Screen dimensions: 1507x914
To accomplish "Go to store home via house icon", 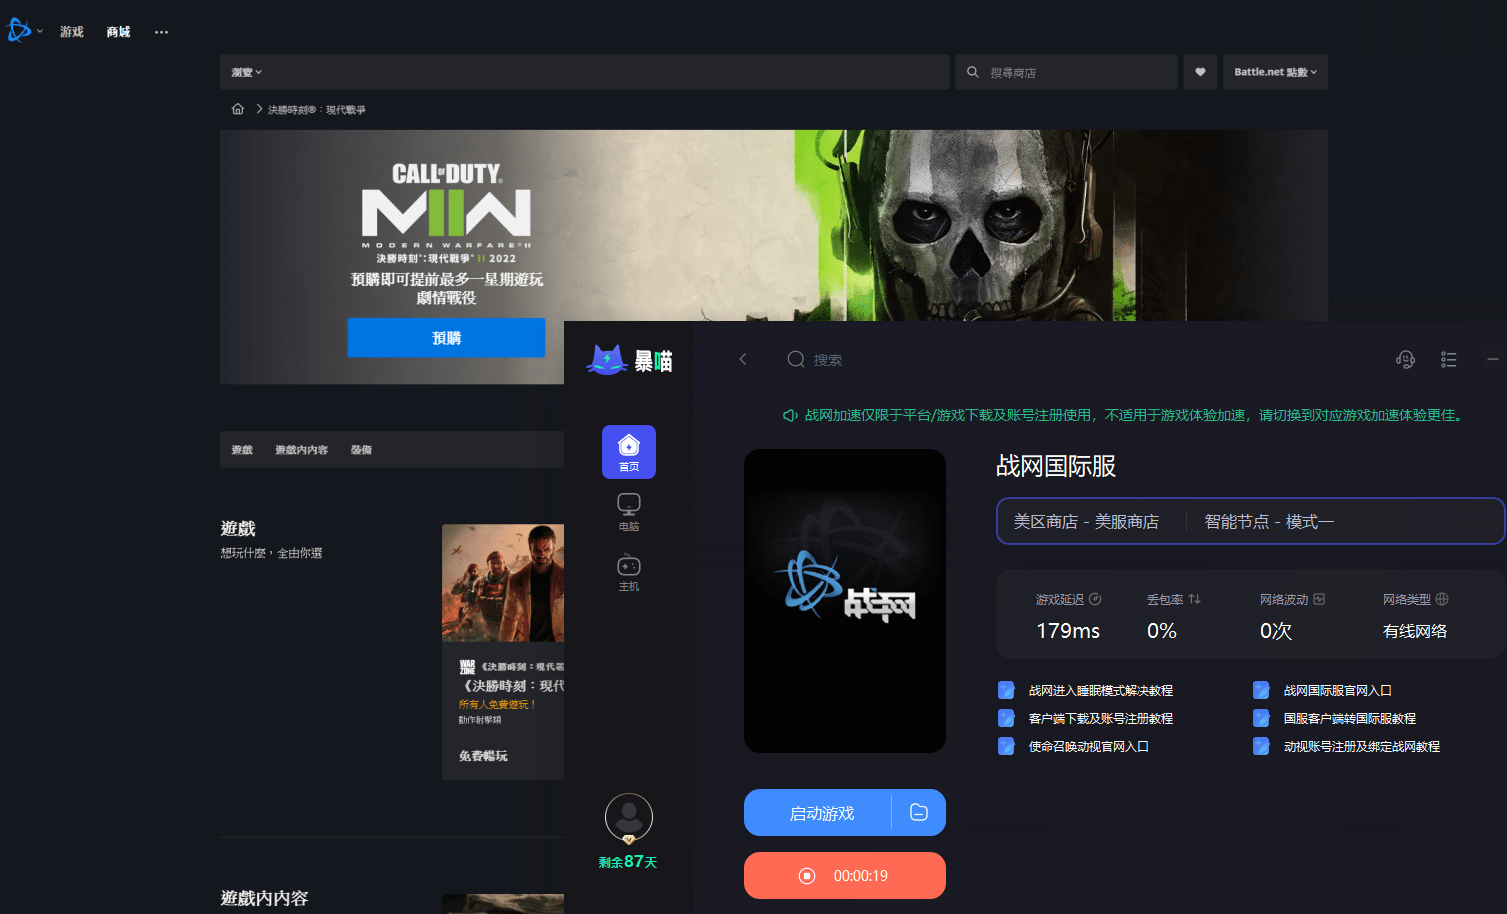I will pos(238,109).
